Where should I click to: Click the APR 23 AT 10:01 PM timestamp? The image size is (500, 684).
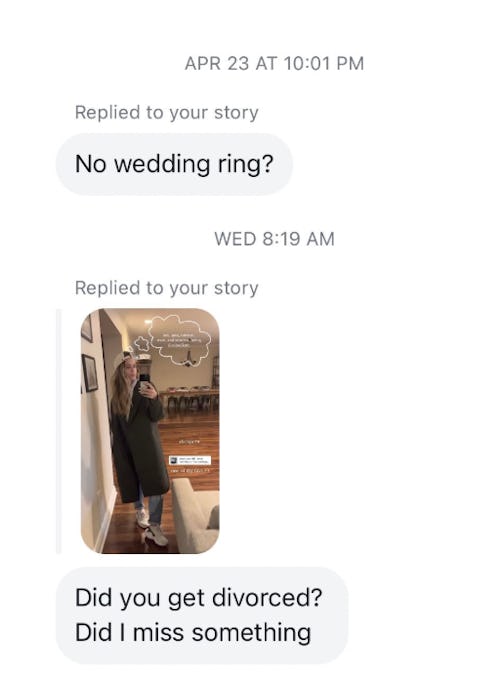pos(274,63)
